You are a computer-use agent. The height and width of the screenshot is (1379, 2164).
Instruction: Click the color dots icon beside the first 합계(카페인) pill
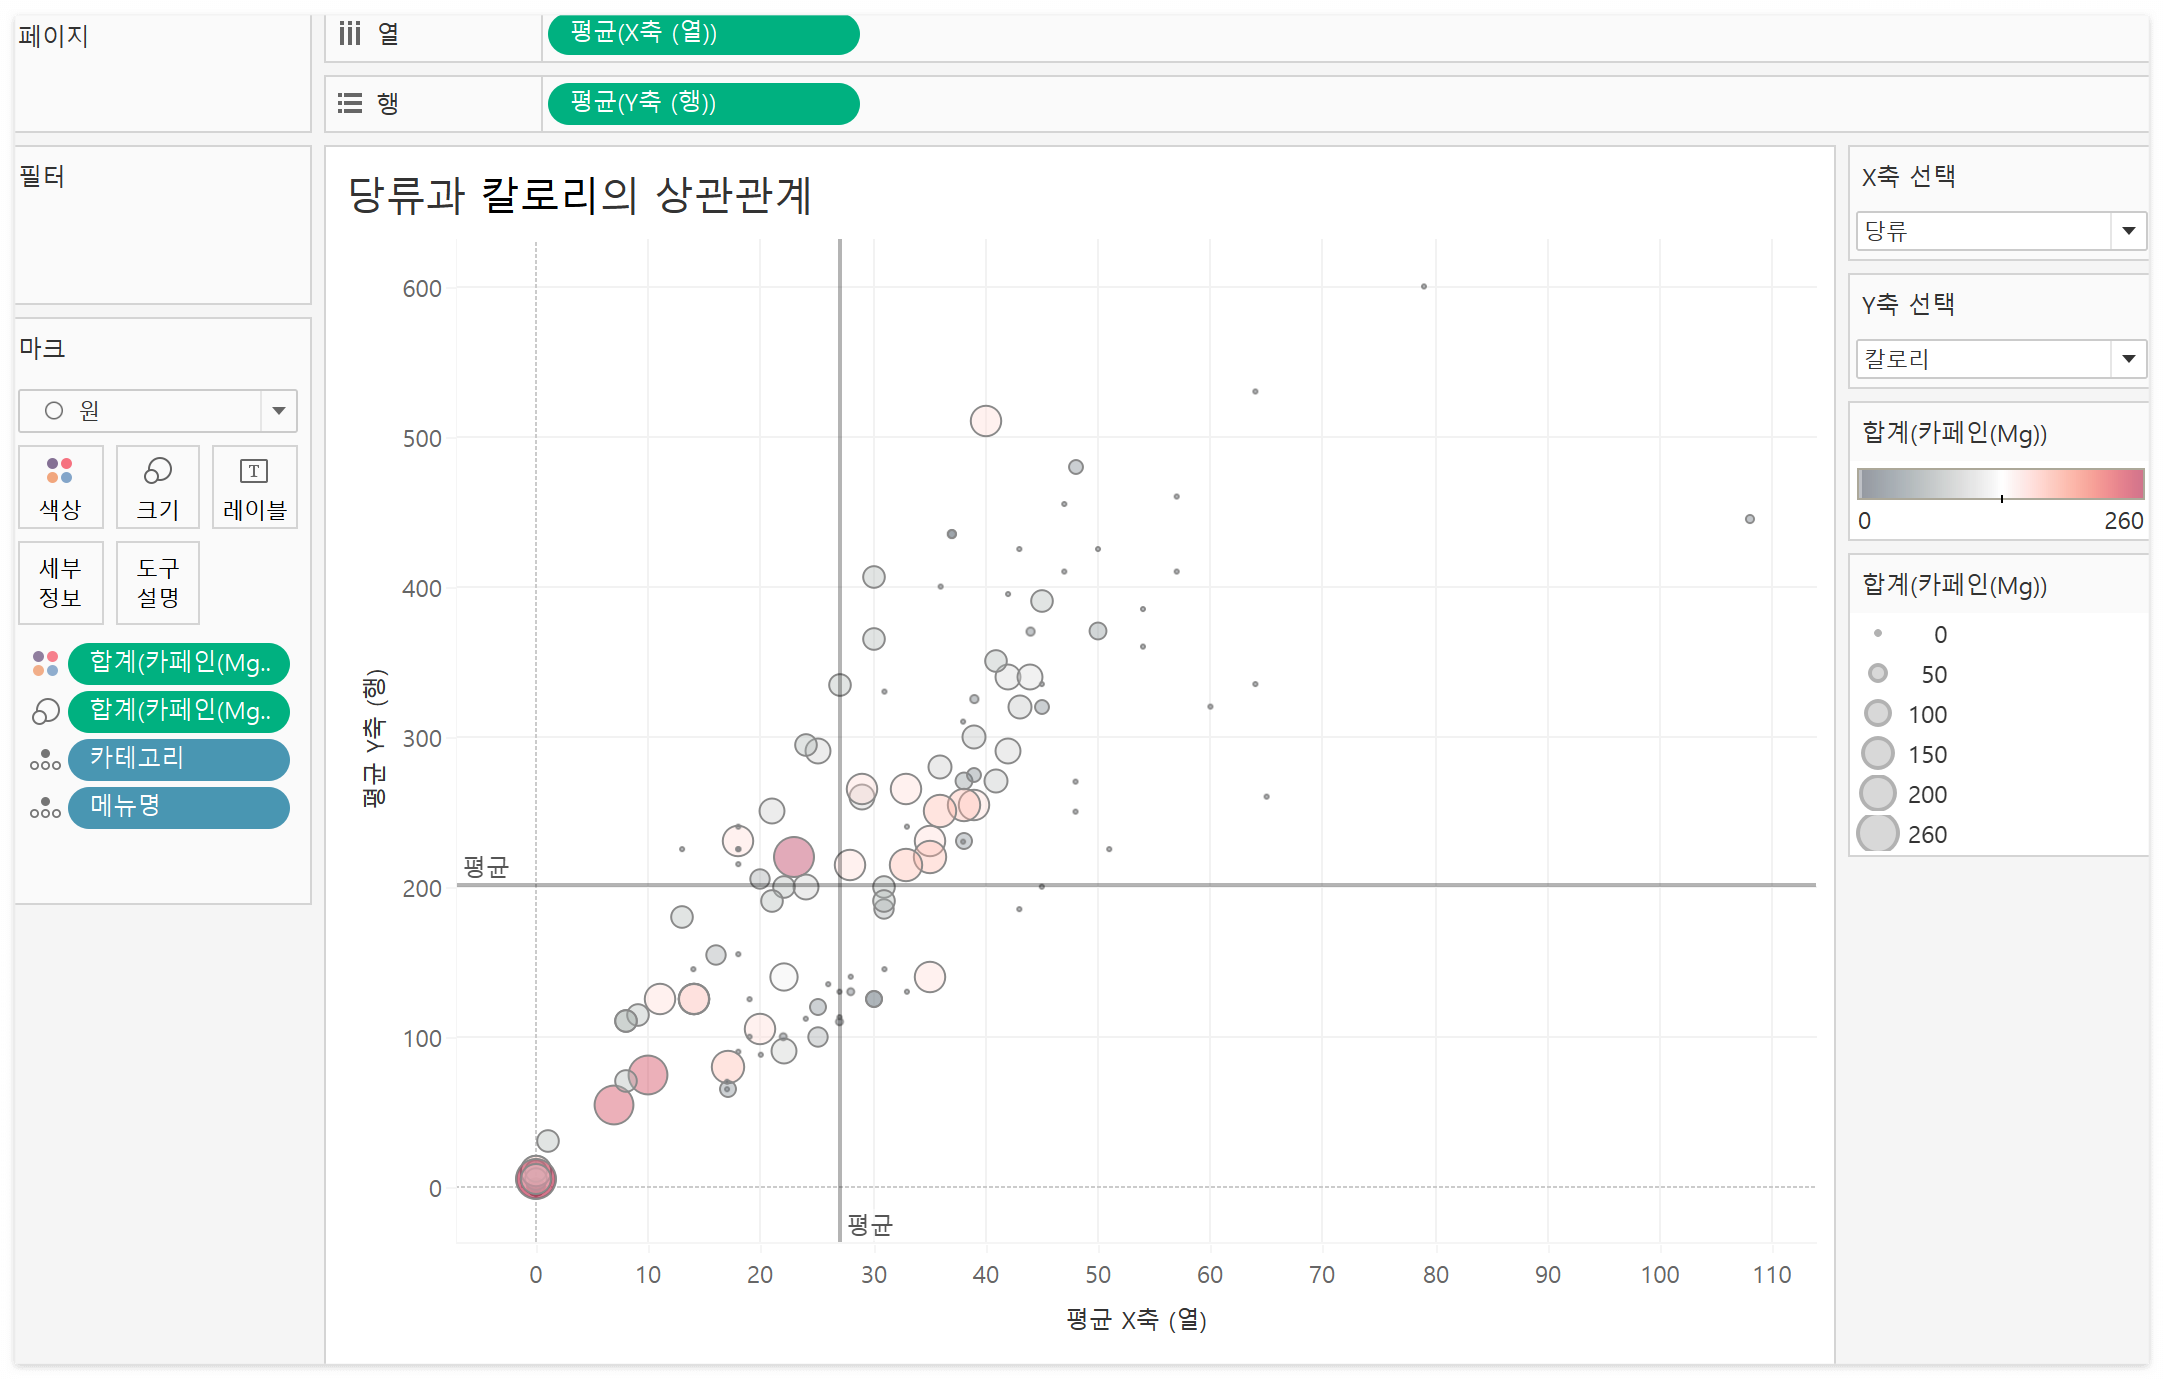point(45,663)
